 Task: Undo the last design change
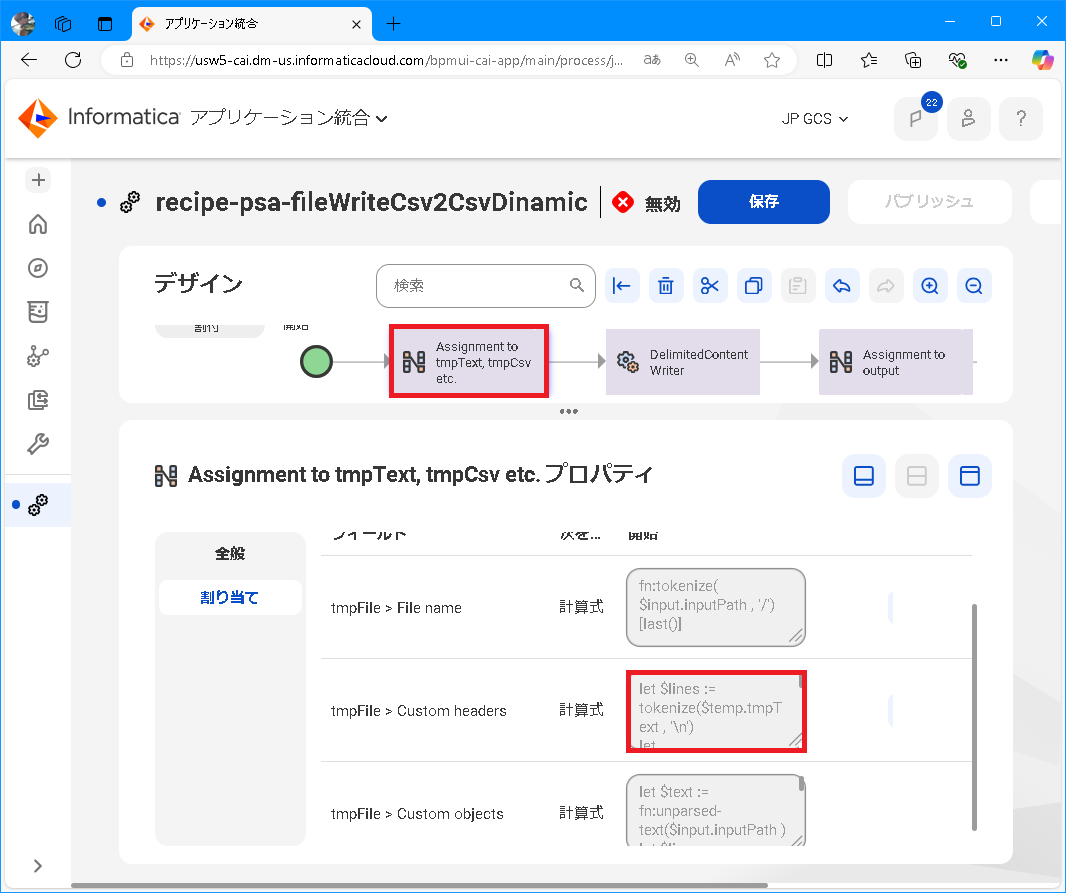coord(842,286)
